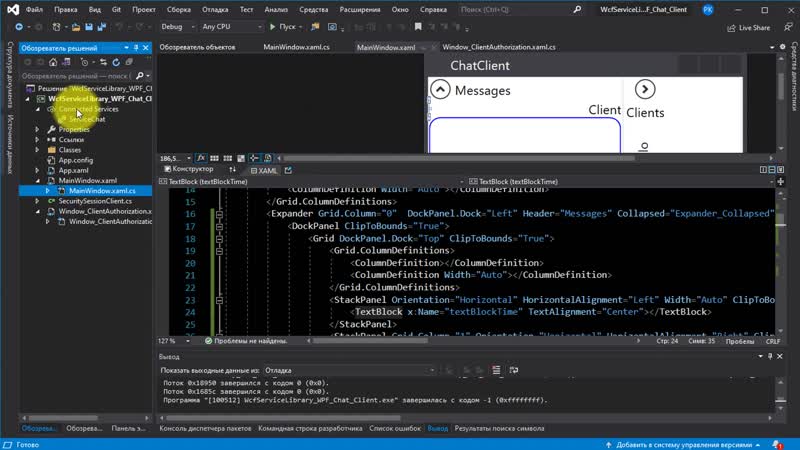This screenshot has width=800, height=450.
Task: Open the Расширения menu
Action: 360,9
